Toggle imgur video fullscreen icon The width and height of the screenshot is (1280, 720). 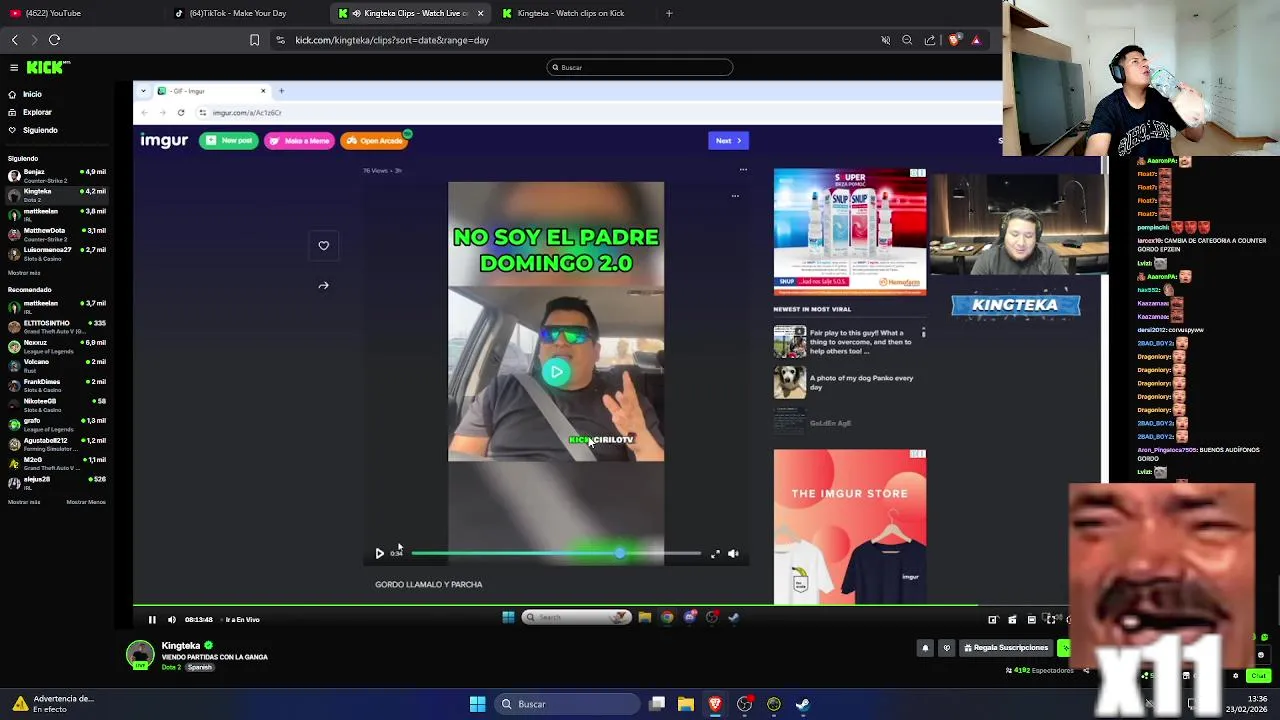pyautogui.click(x=715, y=553)
